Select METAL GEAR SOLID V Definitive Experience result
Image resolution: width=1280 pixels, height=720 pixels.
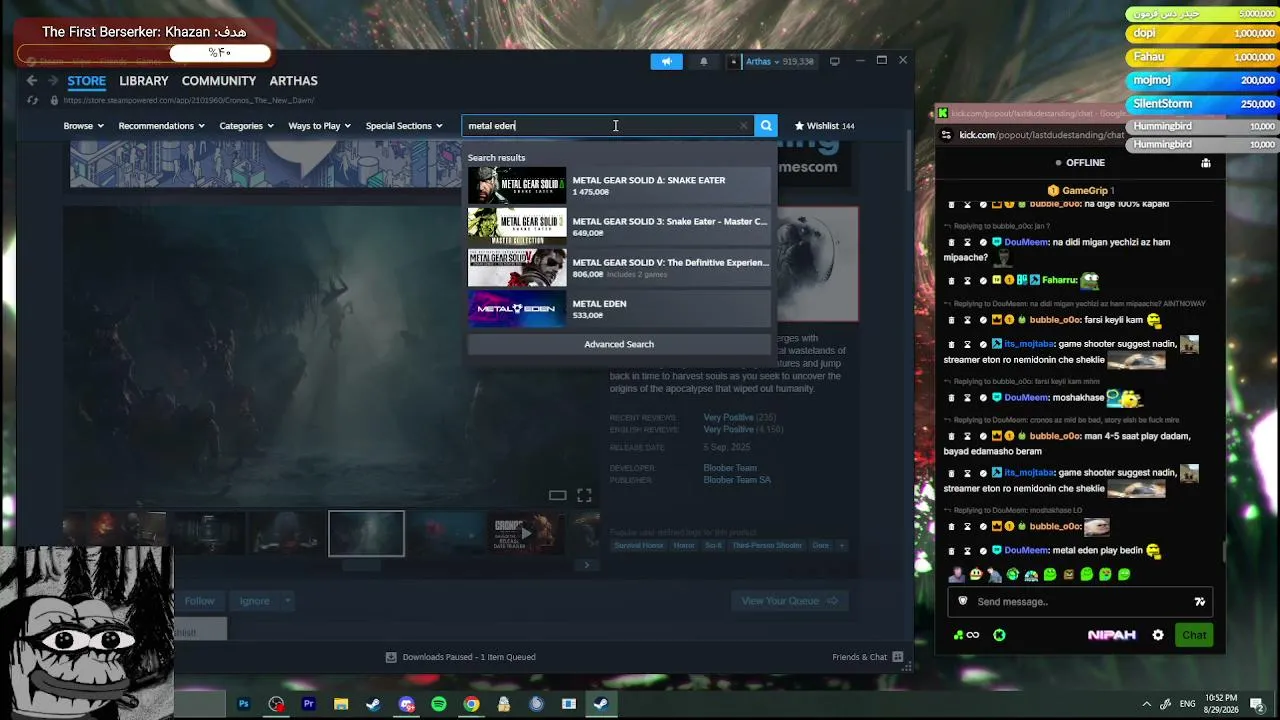(619, 267)
